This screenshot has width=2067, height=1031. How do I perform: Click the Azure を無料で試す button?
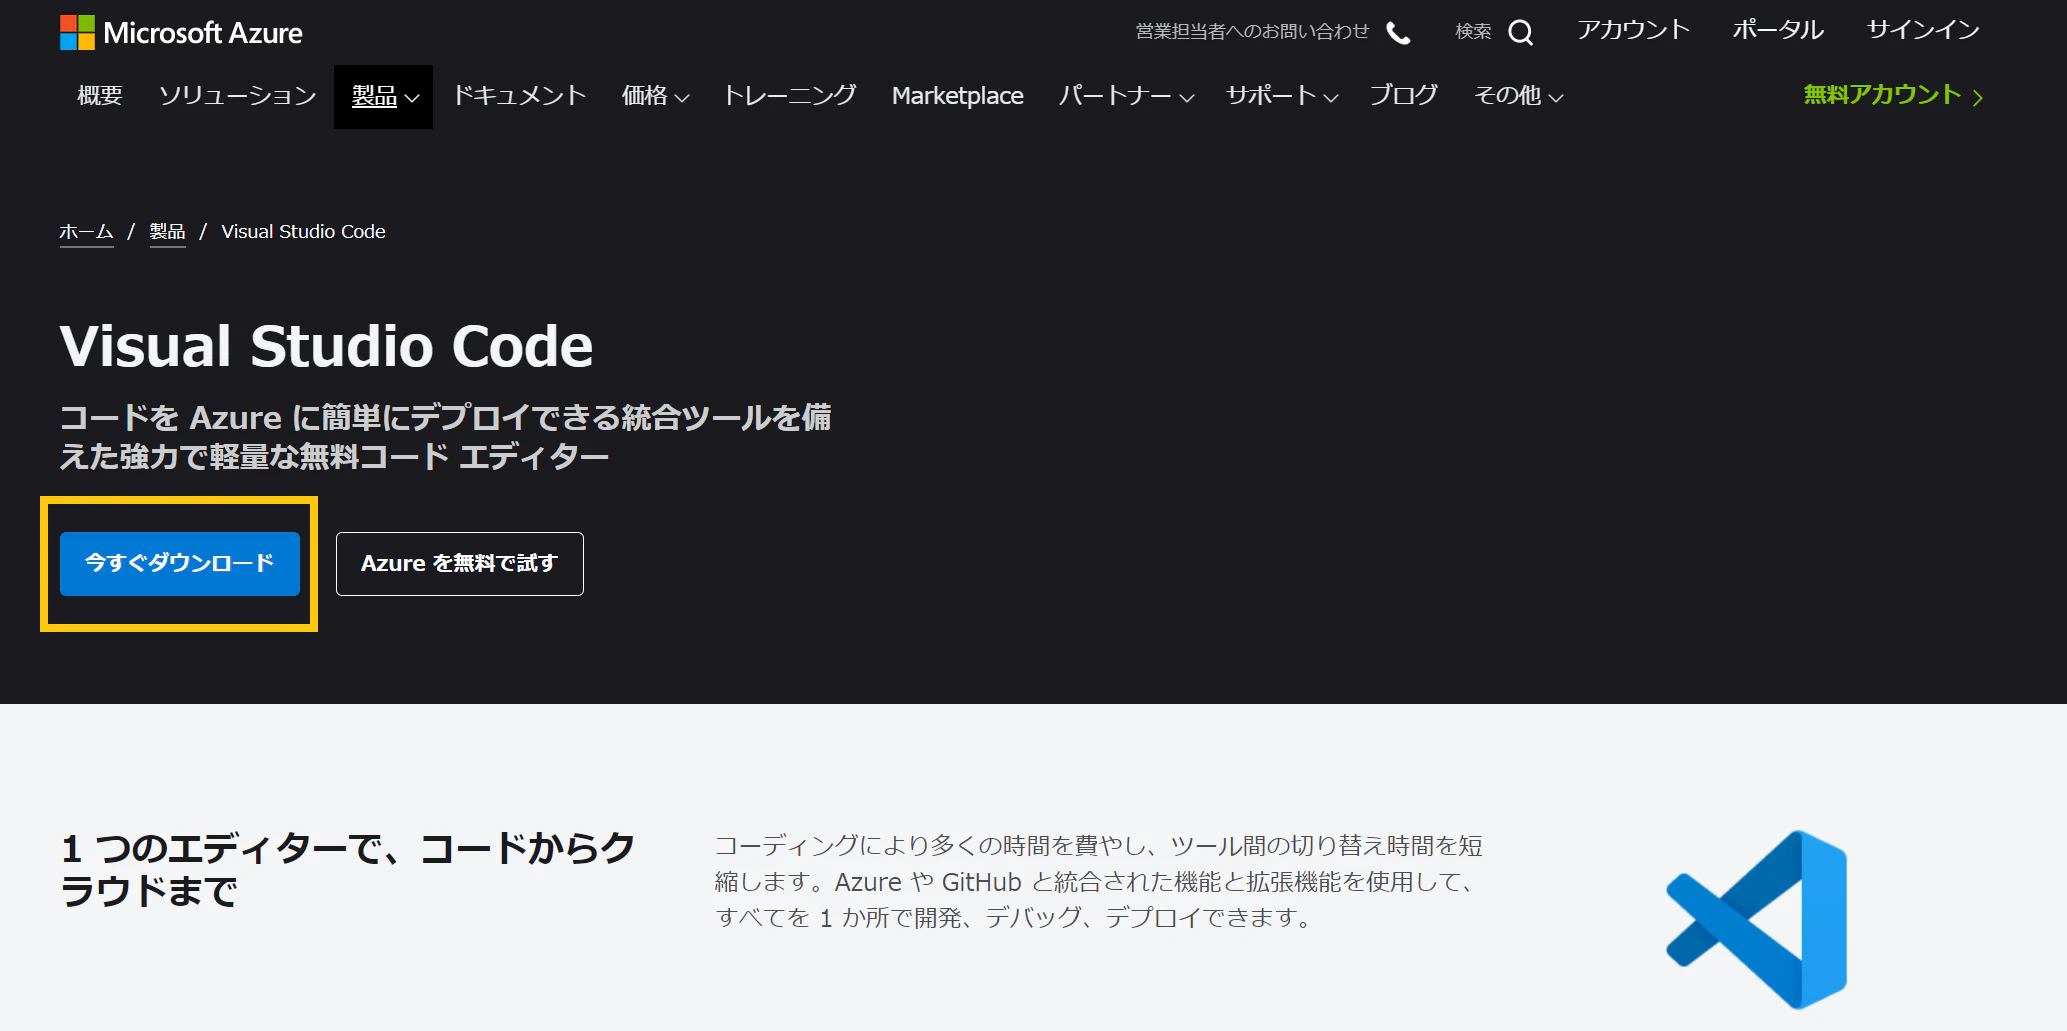(x=460, y=564)
